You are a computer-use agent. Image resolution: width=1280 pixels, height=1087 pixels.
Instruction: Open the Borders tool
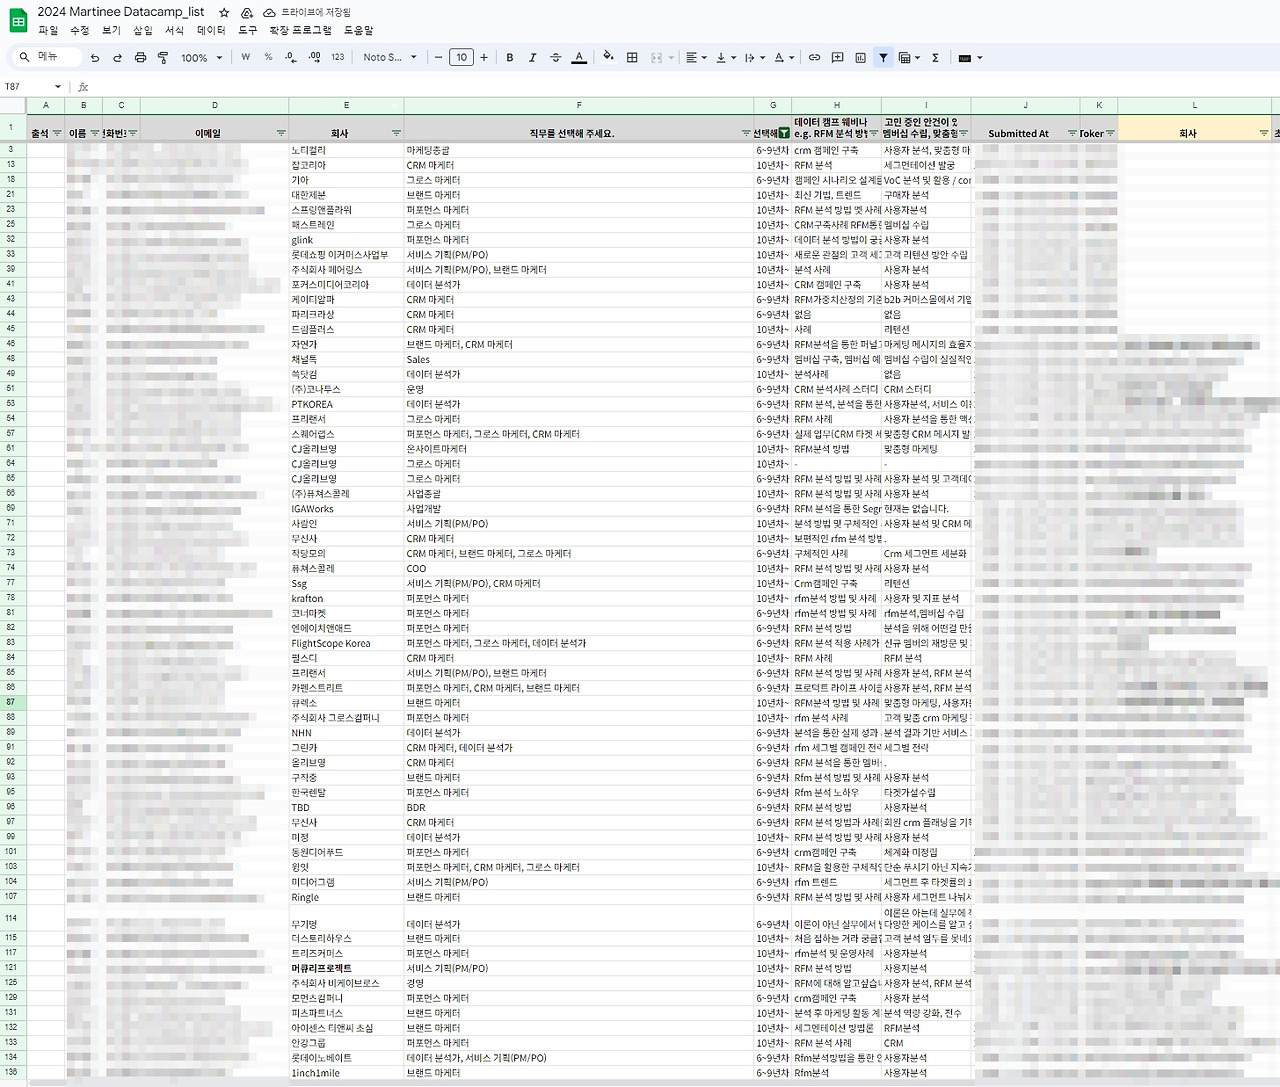[632, 58]
